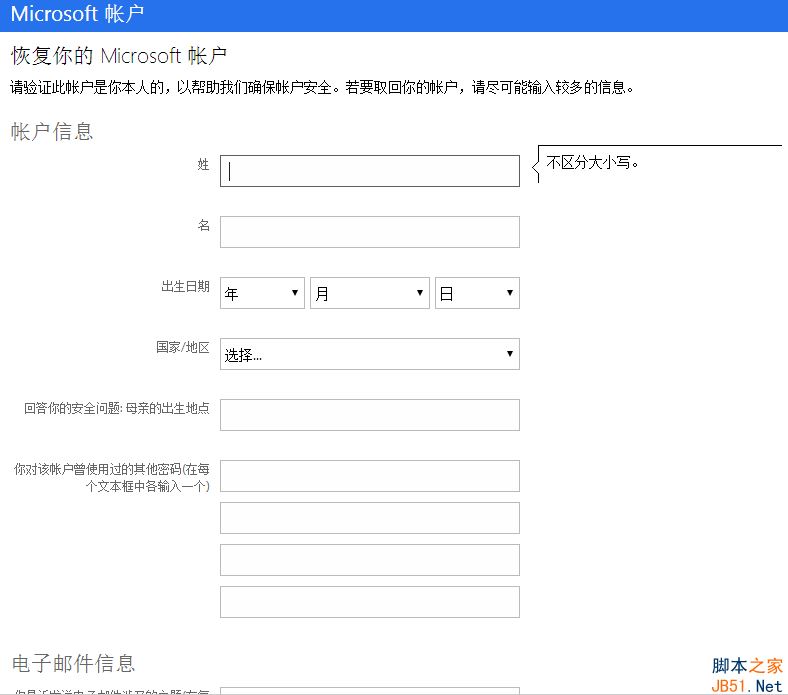Open the 日 birth day dropdown

click(477, 293)
